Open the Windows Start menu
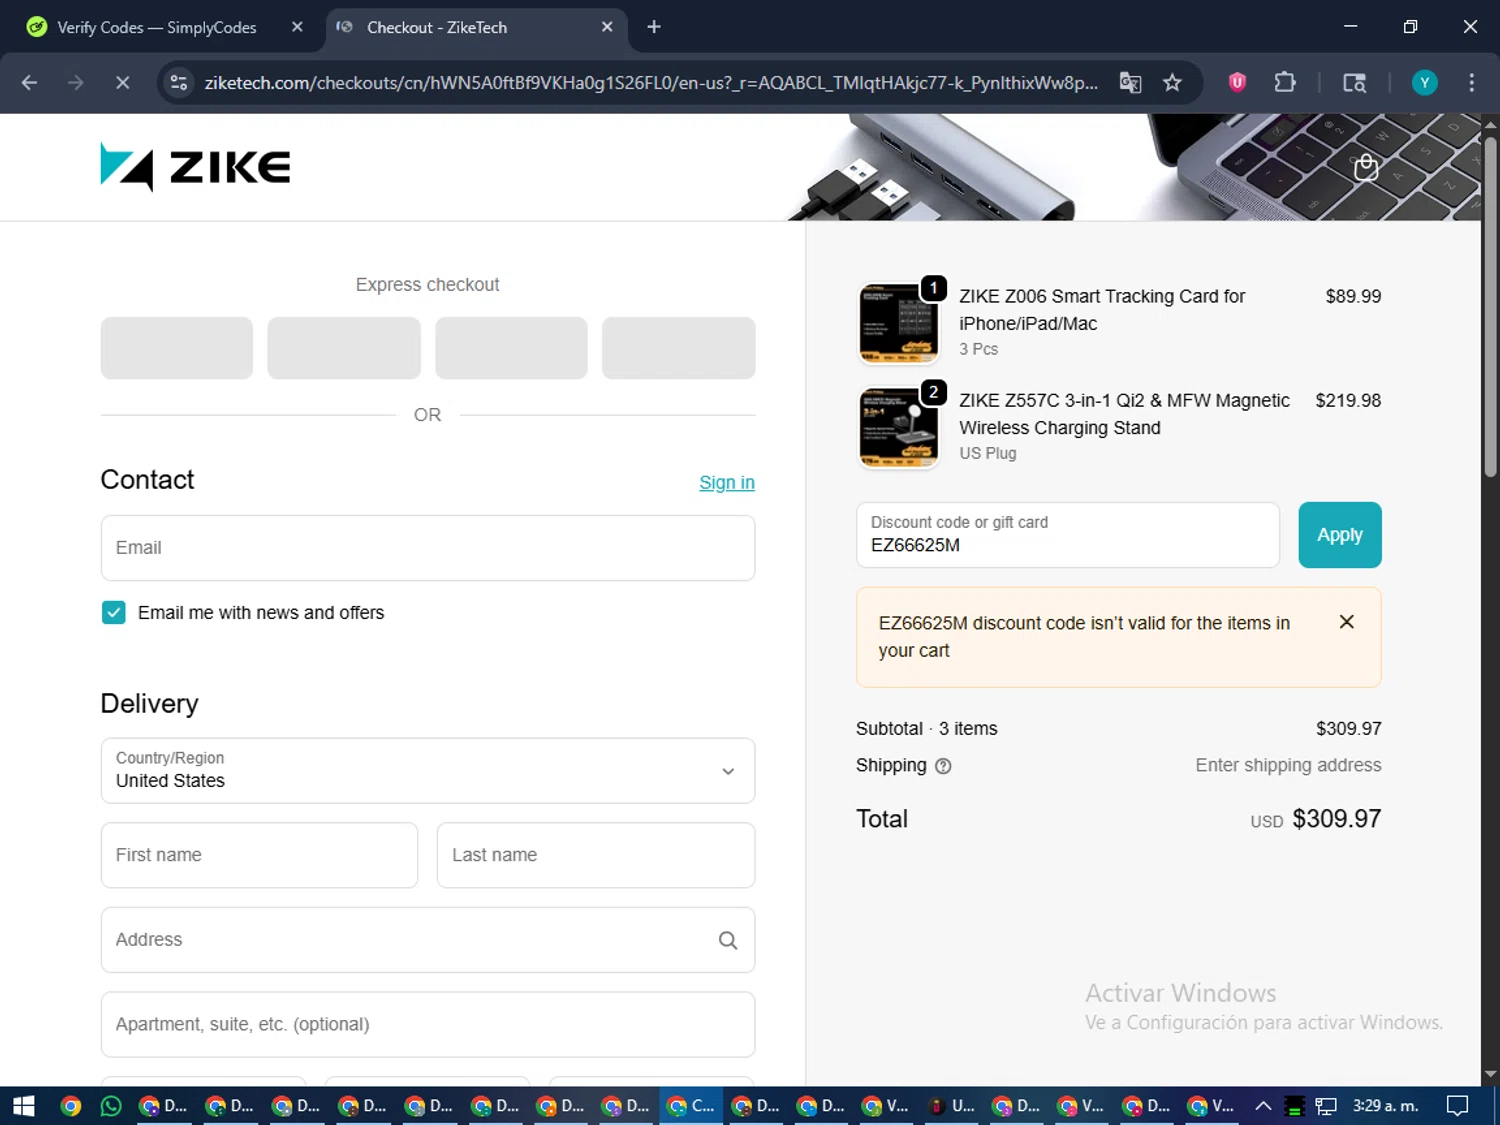Viewport: 1500px width, 1125px height. (24, 1106)
